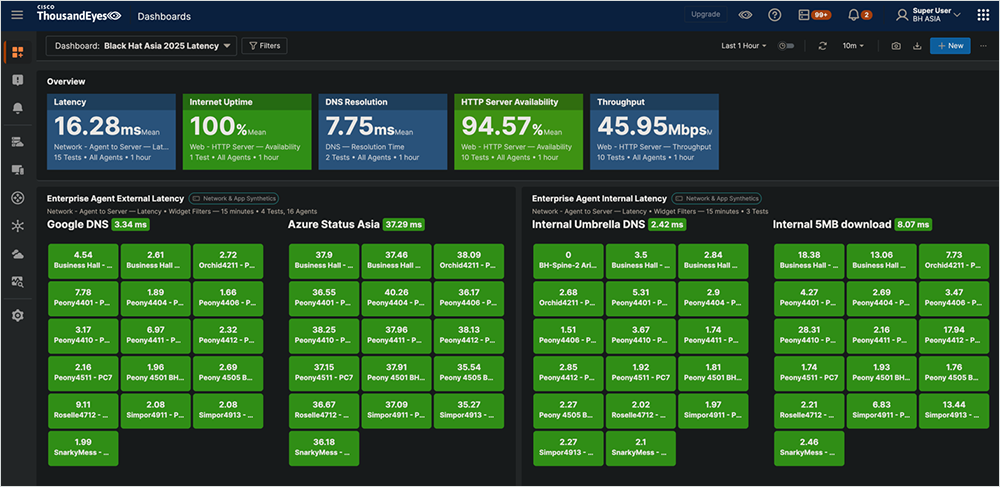The width and height of the screenshot is (1000, 487).
Task: Click the help question mark icon
Action: [774, 15]
